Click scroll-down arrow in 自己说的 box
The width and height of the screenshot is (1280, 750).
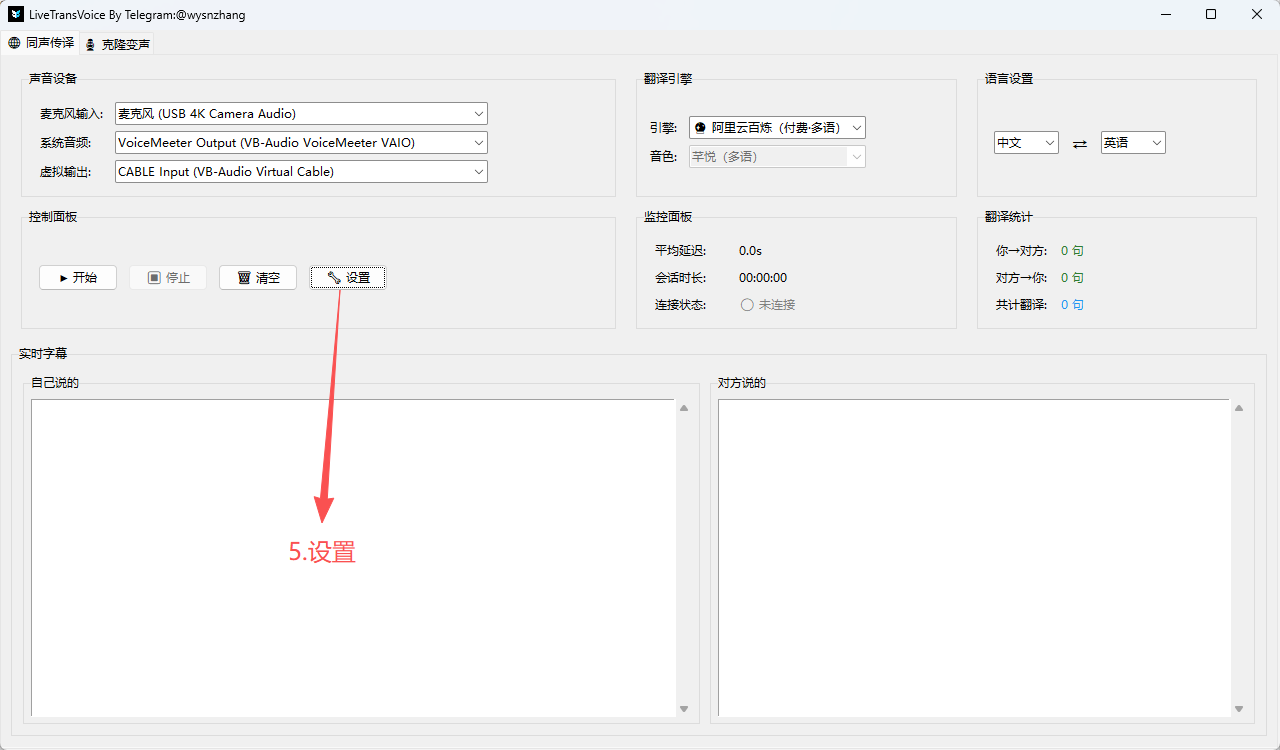[x=684, y=708]
